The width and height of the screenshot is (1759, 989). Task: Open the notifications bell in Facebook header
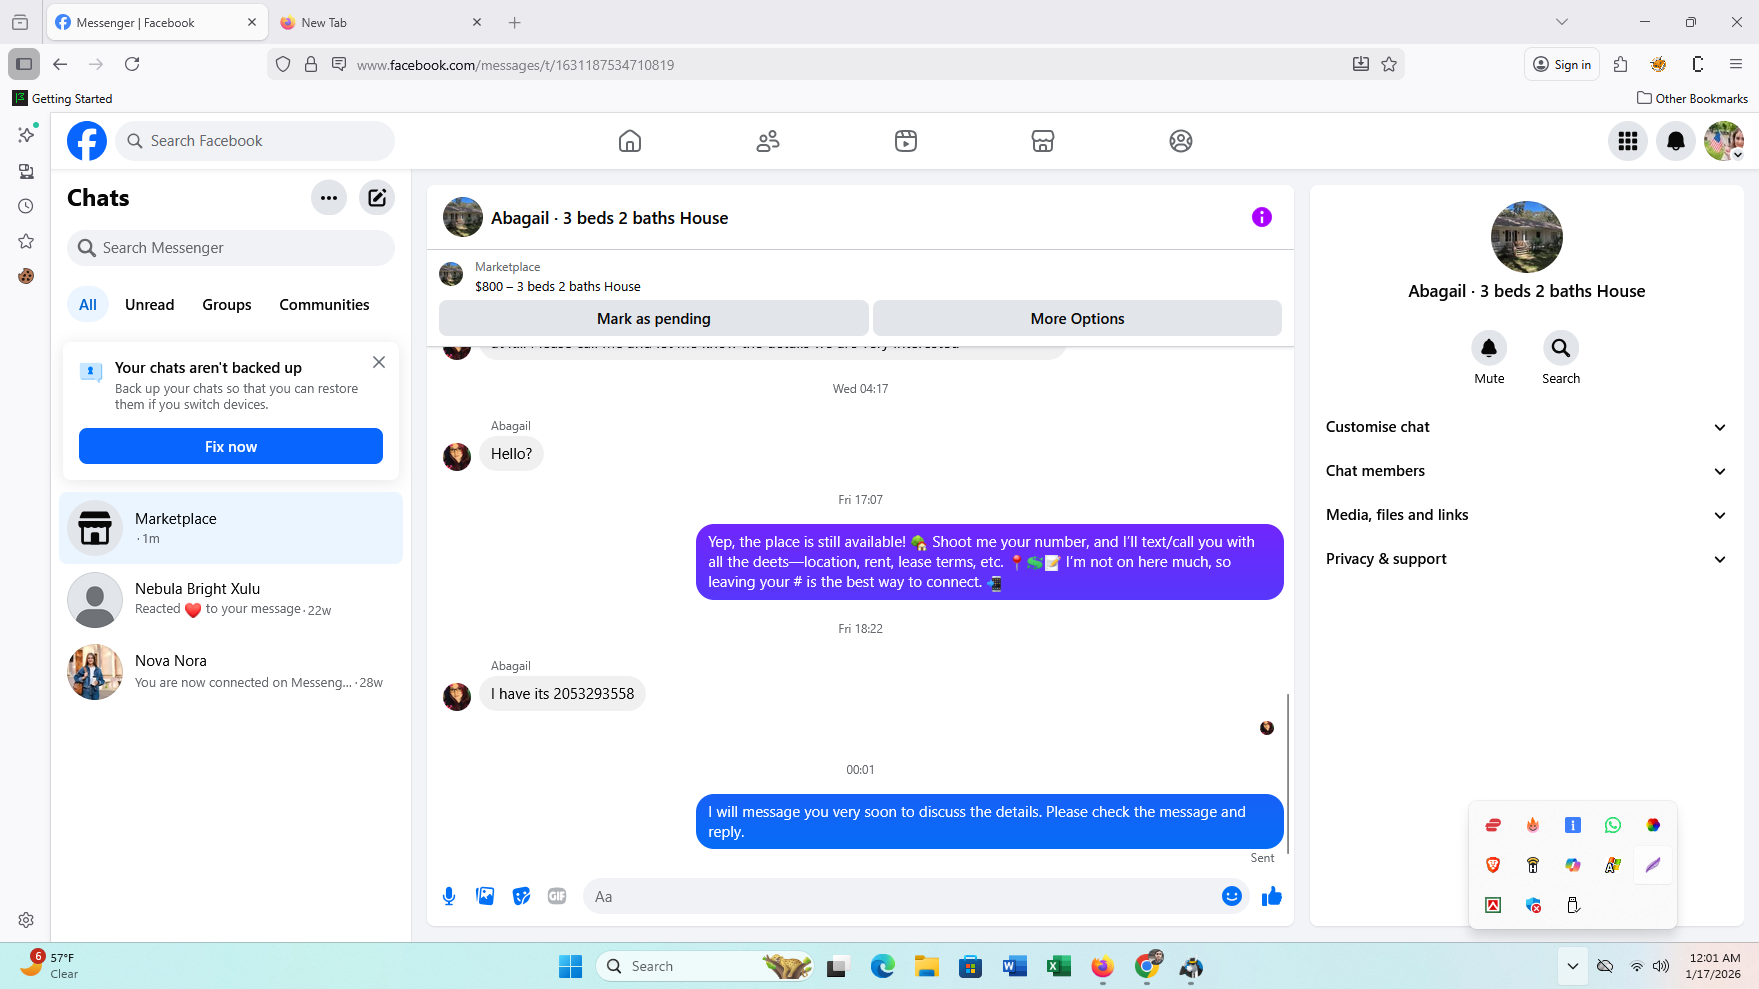[x=1676, y=141]
